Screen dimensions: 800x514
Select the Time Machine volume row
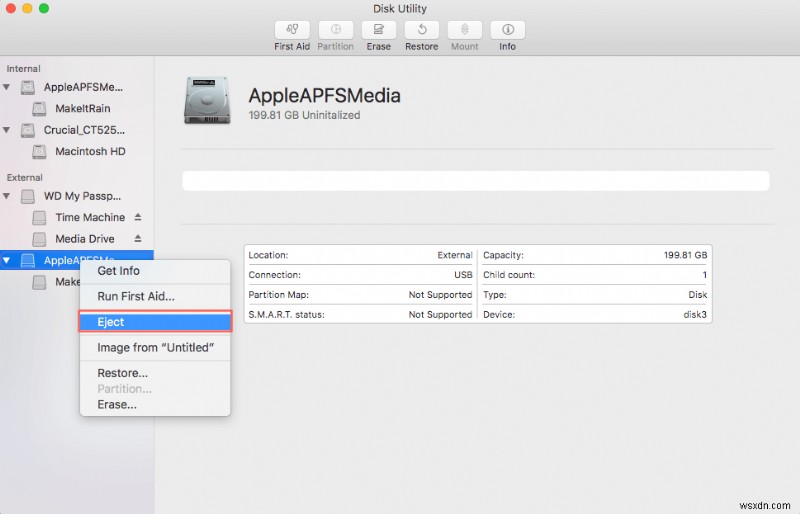[77, 218]
